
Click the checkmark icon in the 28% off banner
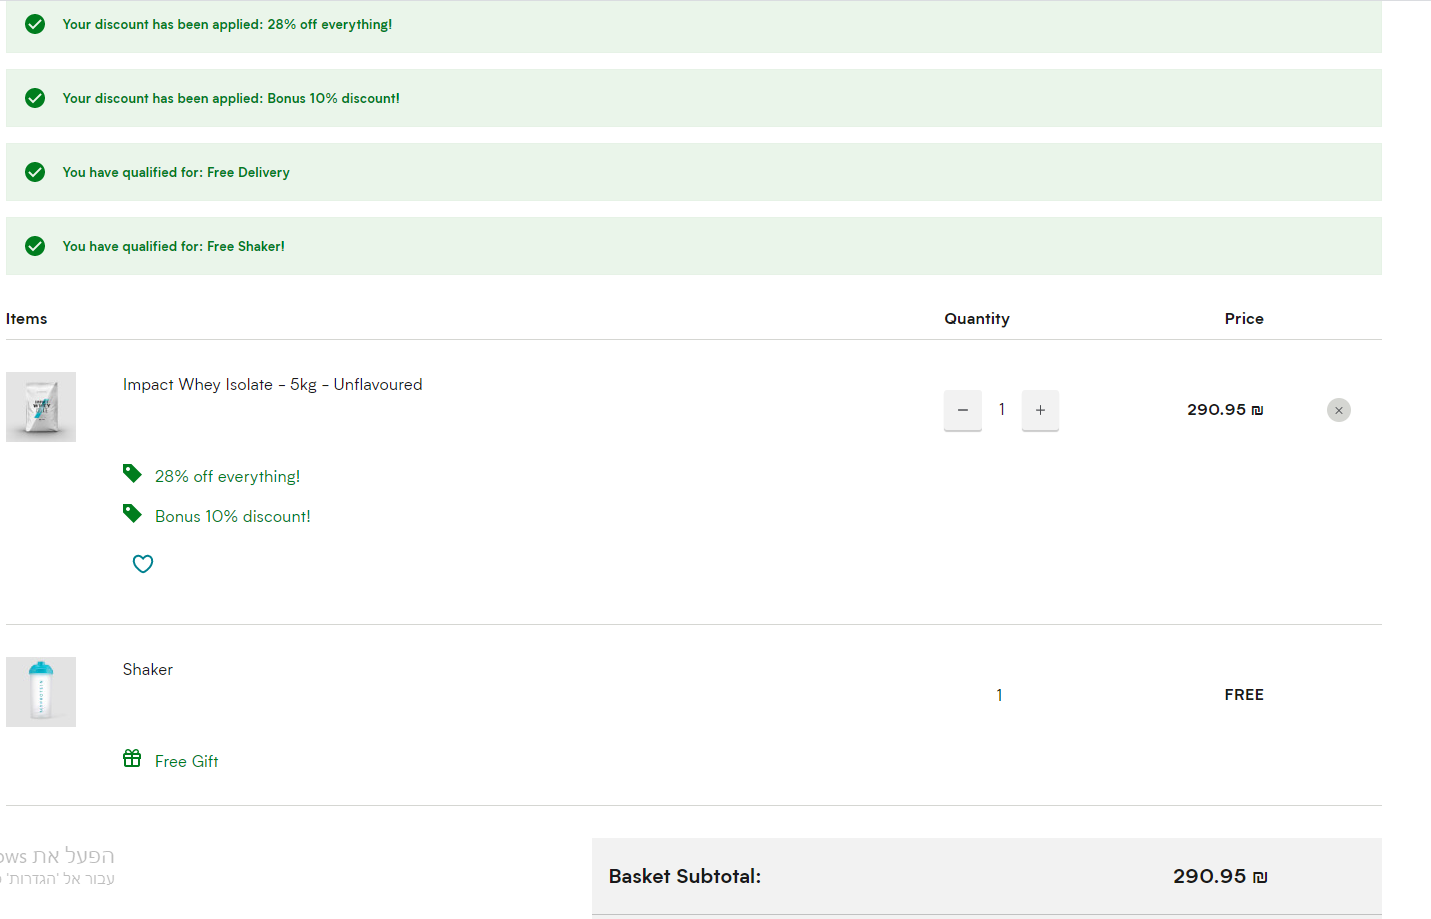click(x=35, y=24)
